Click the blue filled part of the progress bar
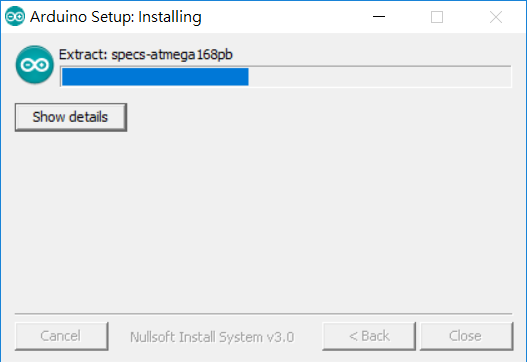527x362 pixels. pyautogui.click(x=155, y=77)
